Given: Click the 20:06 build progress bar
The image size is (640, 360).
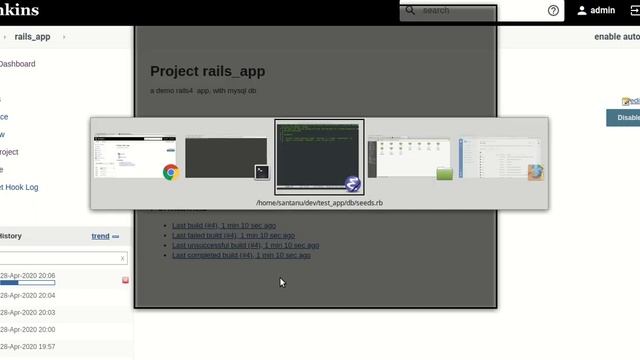Looking at the screenshot, I should pyautogui.click(x=27, y=283).
